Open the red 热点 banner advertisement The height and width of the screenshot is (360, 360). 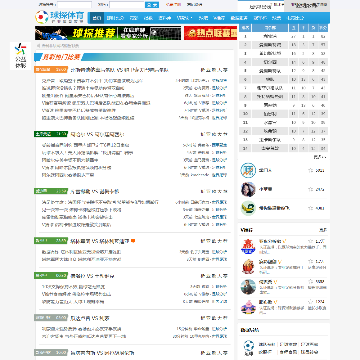click(210, 33)
